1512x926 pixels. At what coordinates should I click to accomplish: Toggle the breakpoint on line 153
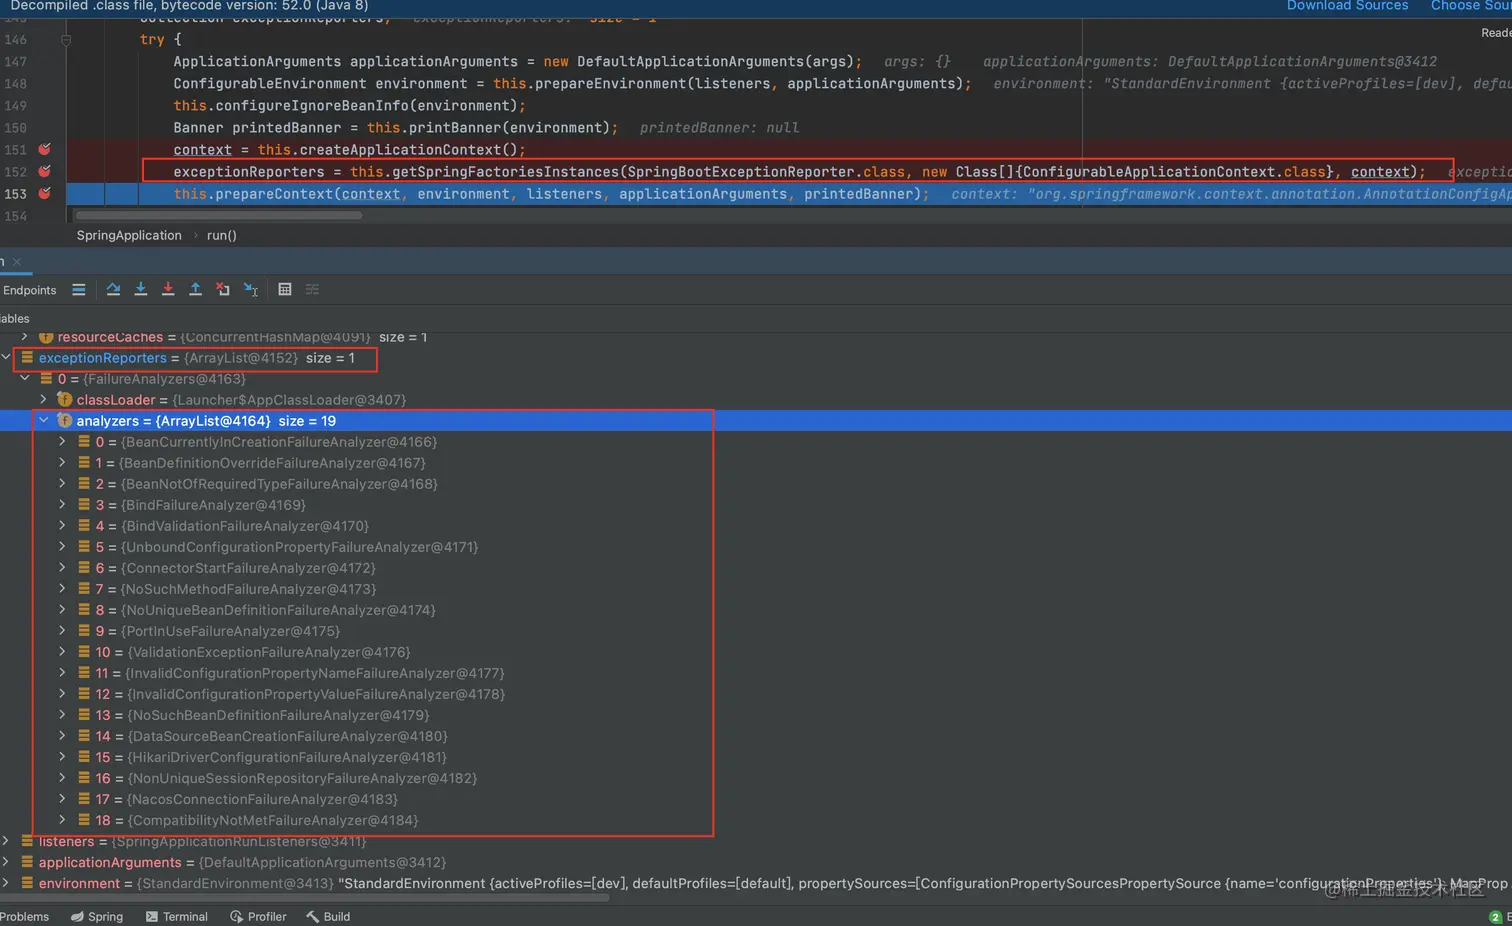44,193
